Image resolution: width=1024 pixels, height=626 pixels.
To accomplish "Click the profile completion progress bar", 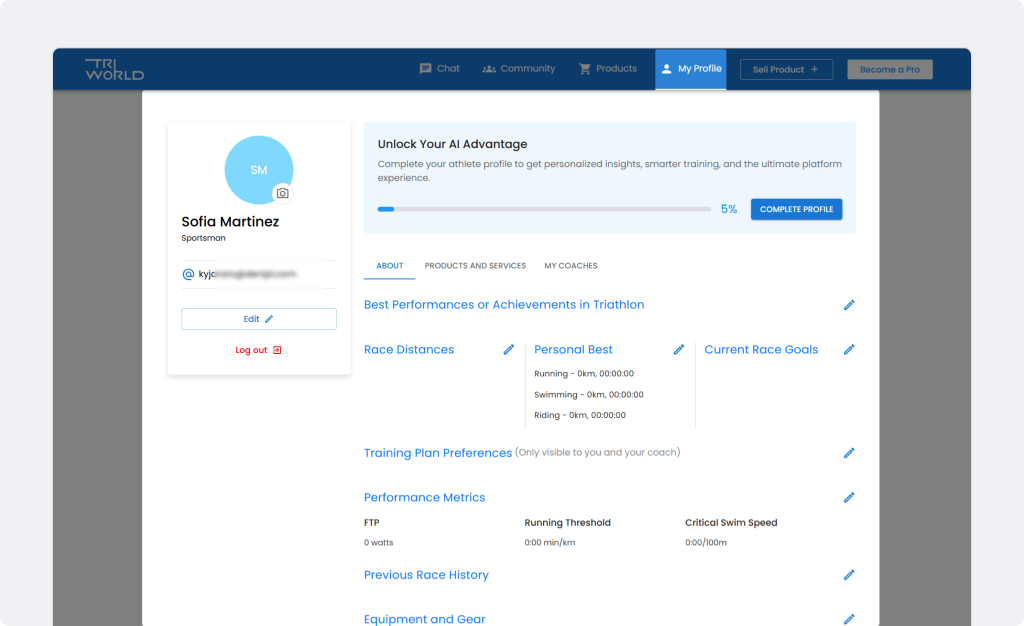I will (x=544, y=209).
